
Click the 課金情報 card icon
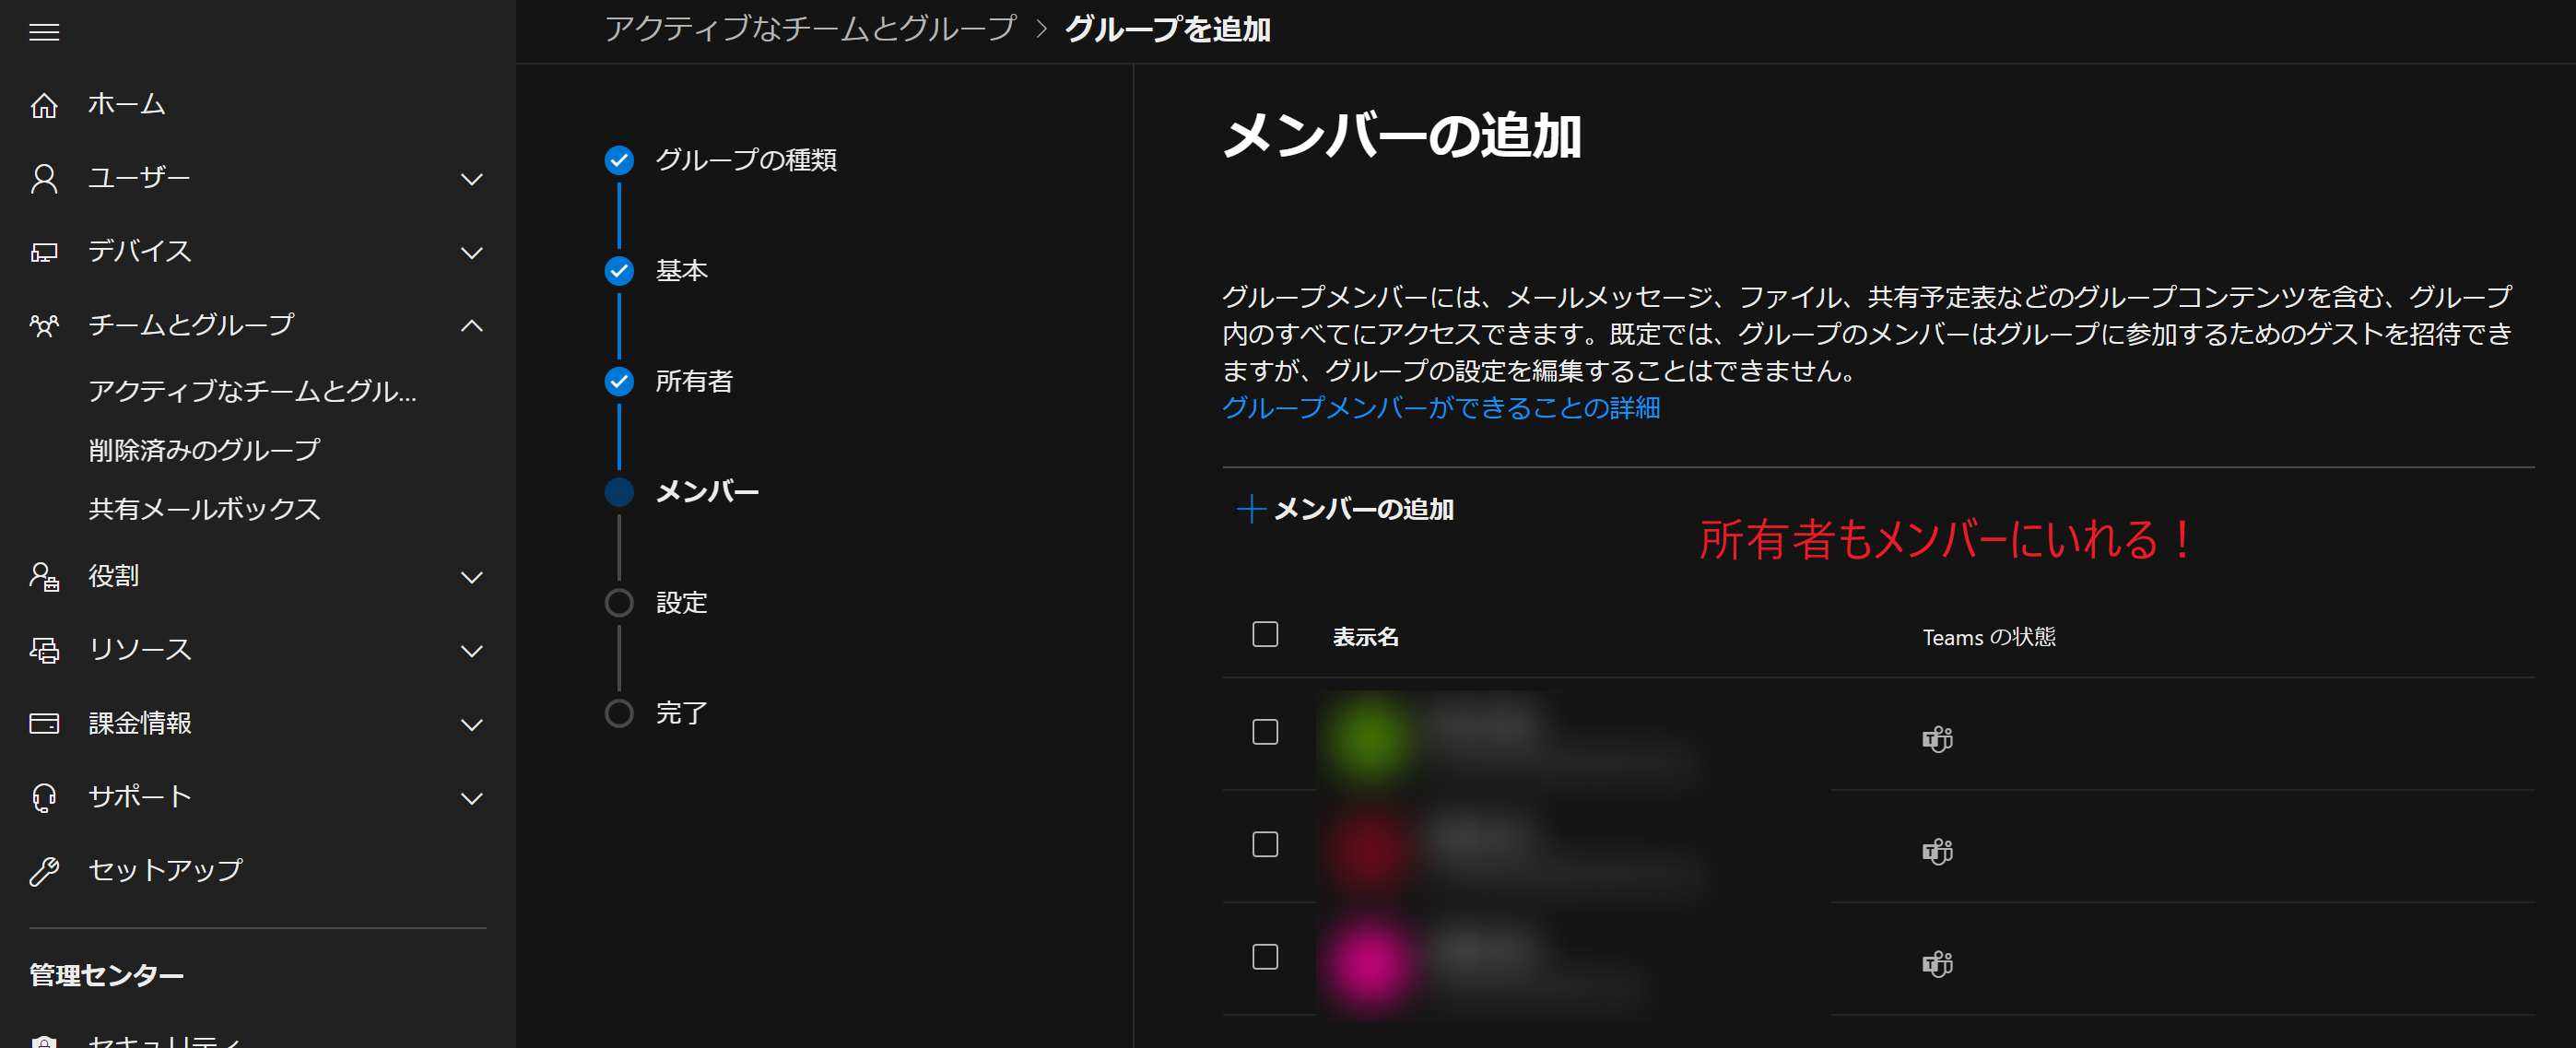tap(44, 723)
